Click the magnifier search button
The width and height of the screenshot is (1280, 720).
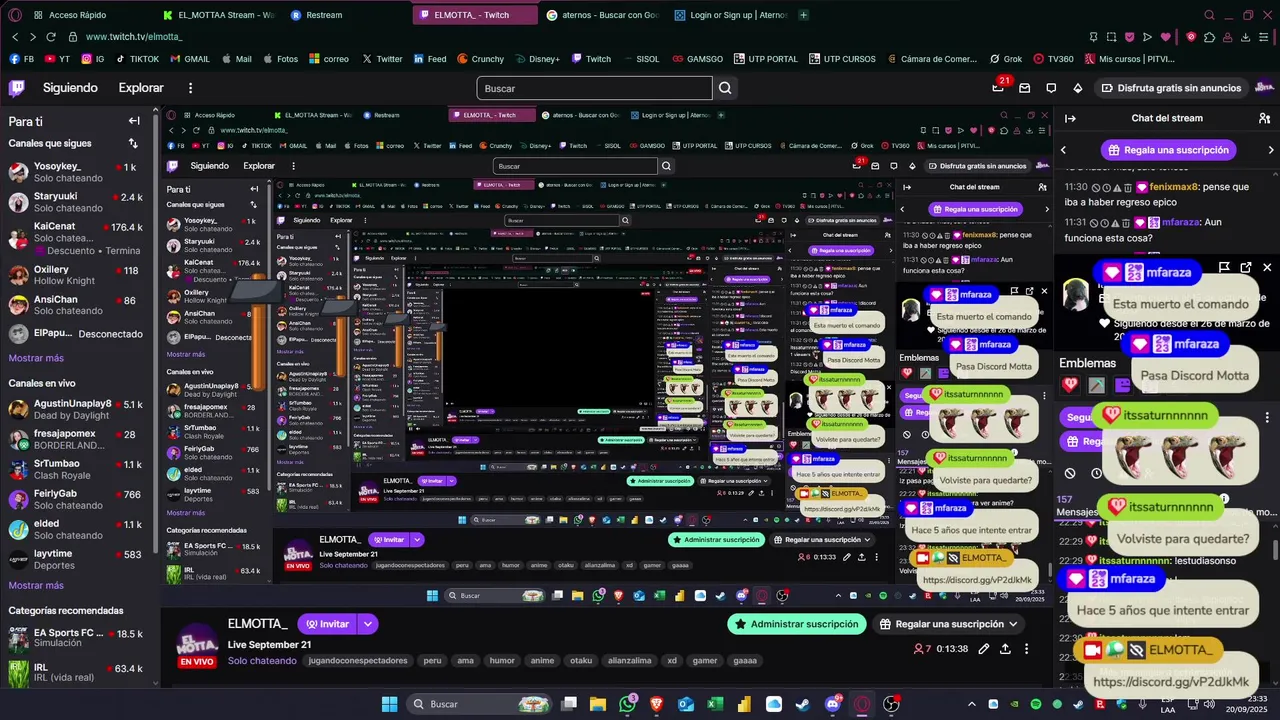725,88
